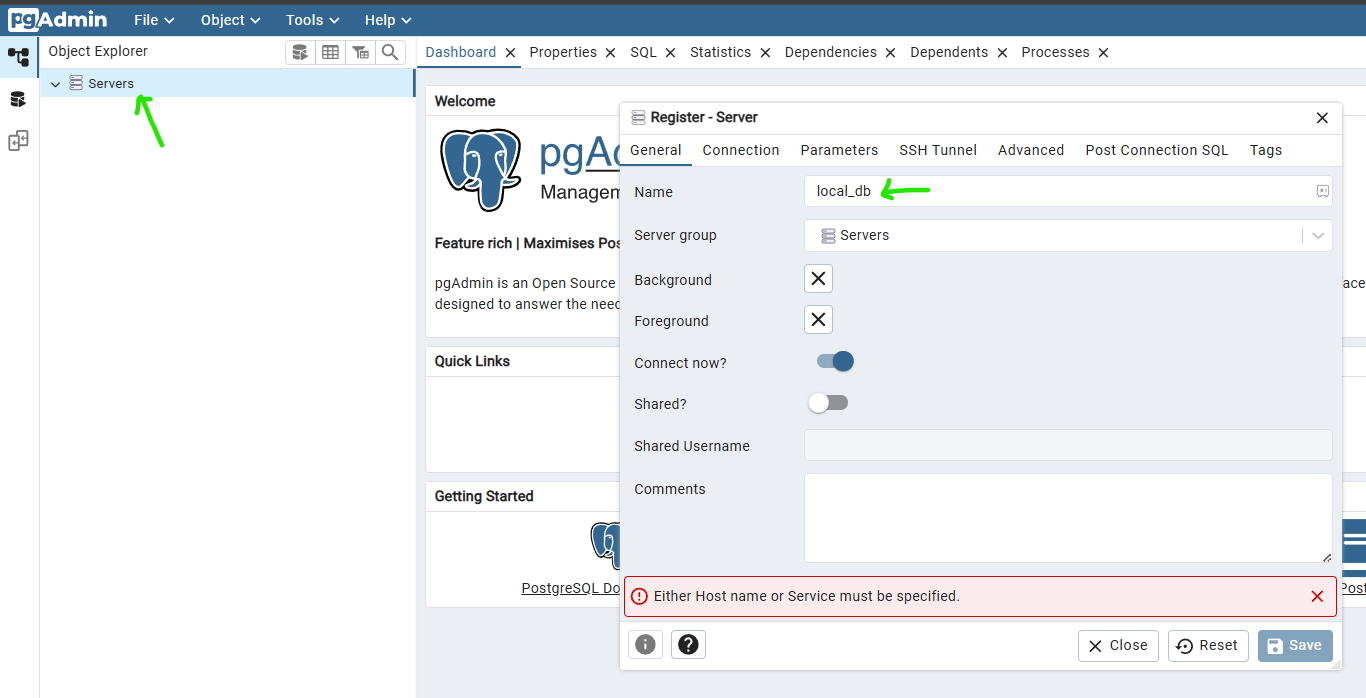Dismiss the host name error message

click(1317, 596)
